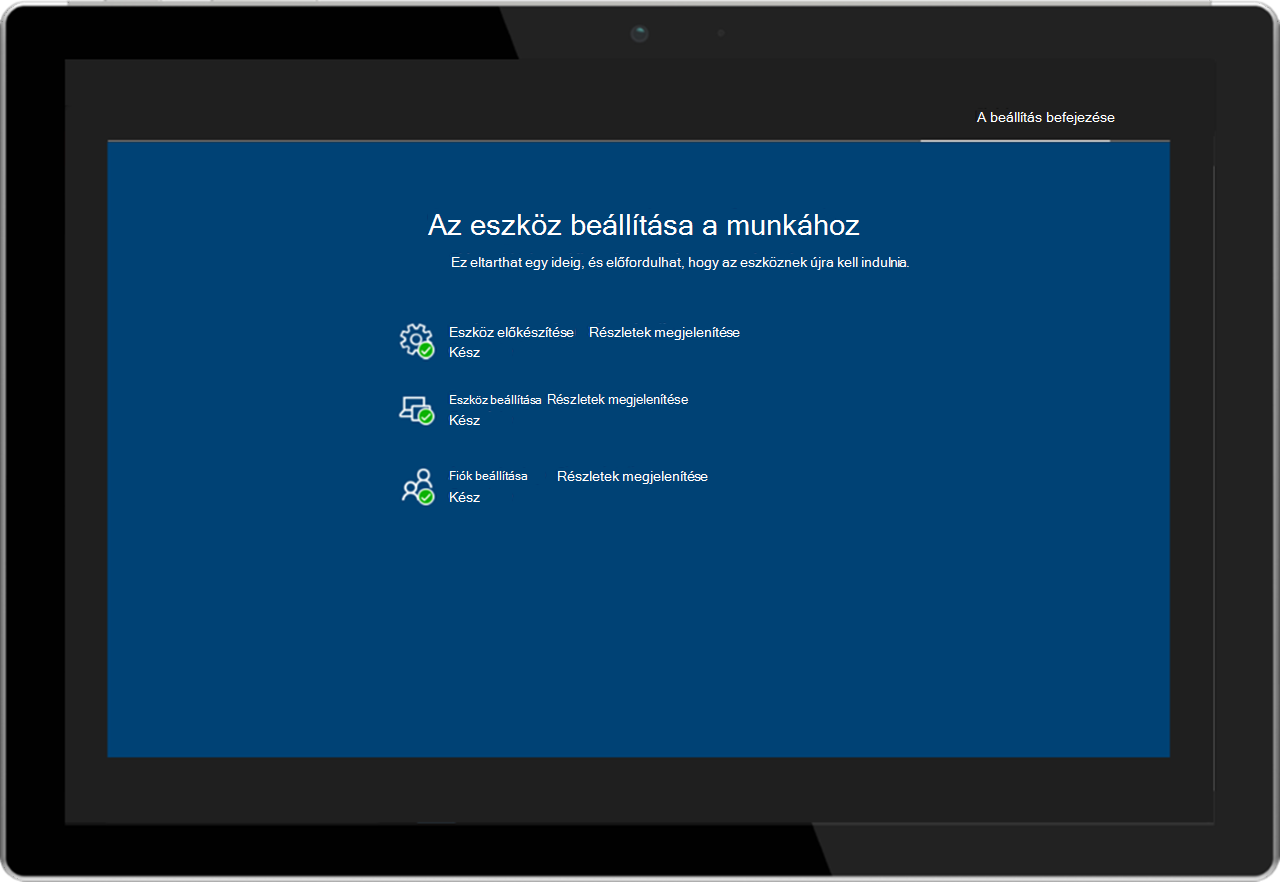1280x882 pixels.
Task: Click the 'Eszköz előkészítése' label
Action: pos(511,332)
